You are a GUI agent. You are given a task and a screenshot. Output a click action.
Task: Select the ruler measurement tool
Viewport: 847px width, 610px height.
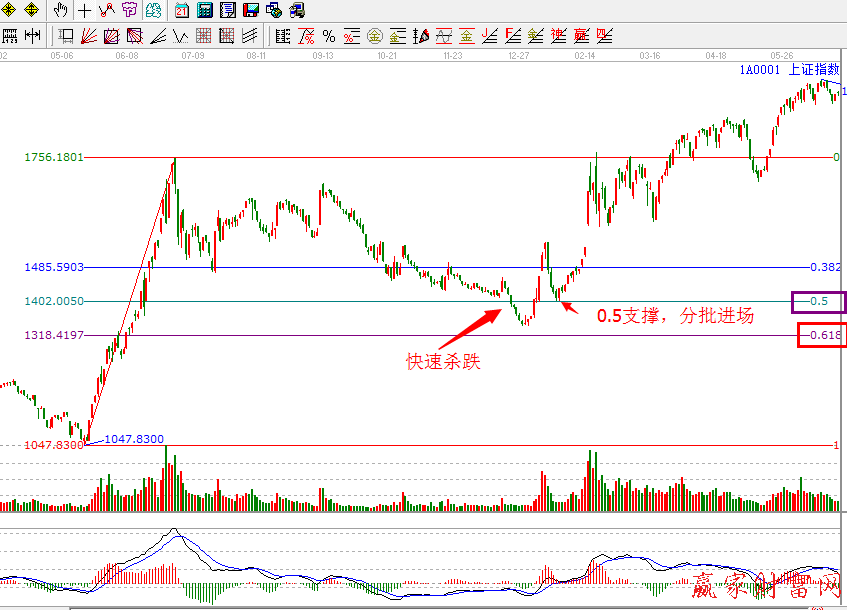(x=10, y=36)
